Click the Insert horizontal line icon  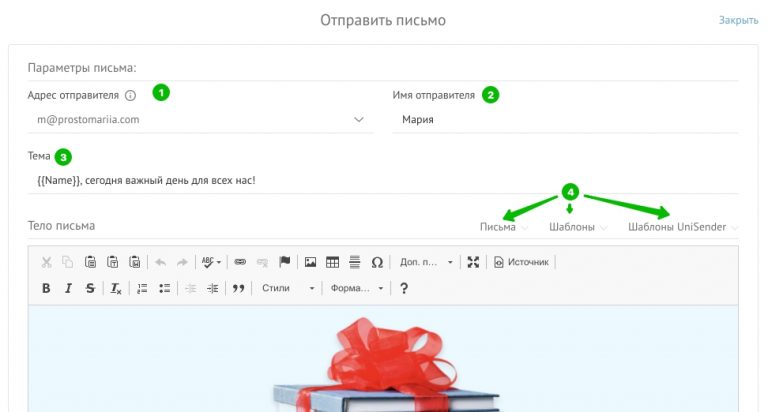355,262
